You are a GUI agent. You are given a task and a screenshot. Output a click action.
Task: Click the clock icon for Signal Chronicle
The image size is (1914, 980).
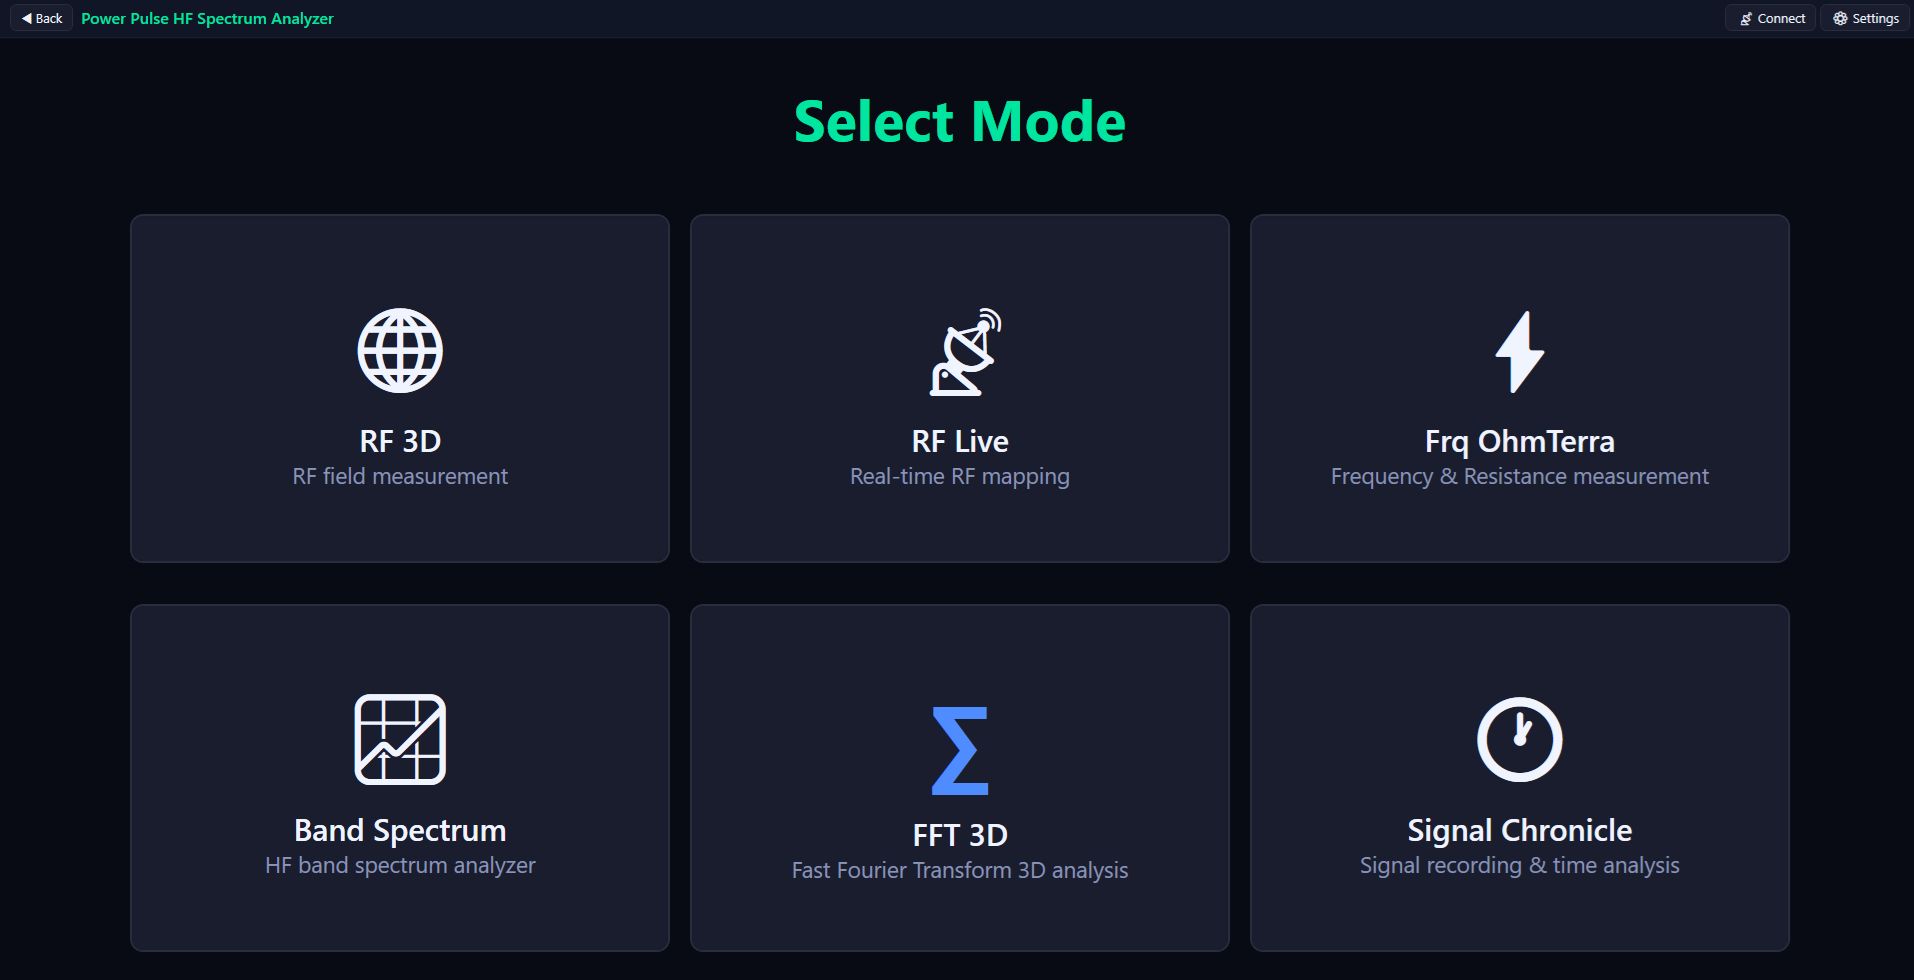click(1519, 739)
